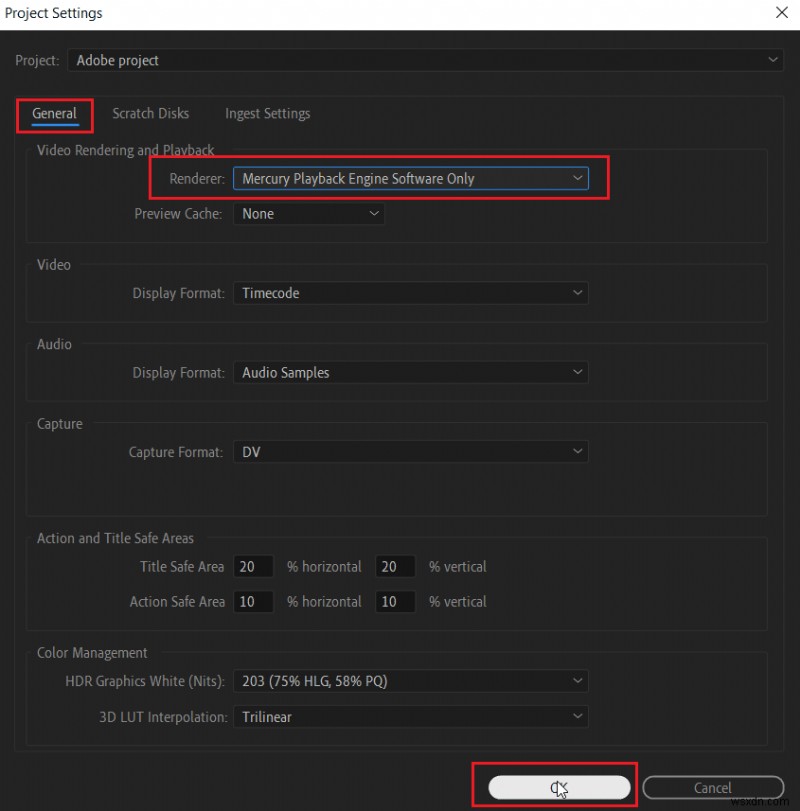Select the General tab
Viewport: 800px width, 811px height.
click(x=54, y=113)
